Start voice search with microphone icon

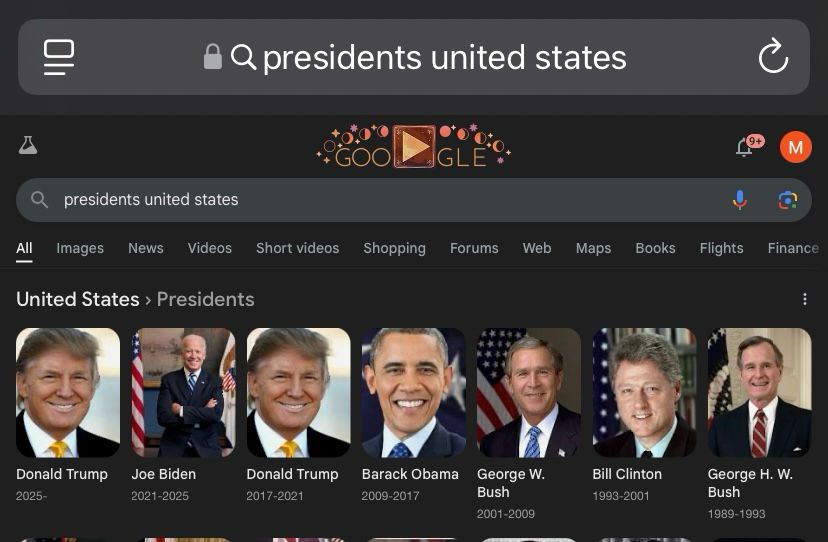coord(740,200)
